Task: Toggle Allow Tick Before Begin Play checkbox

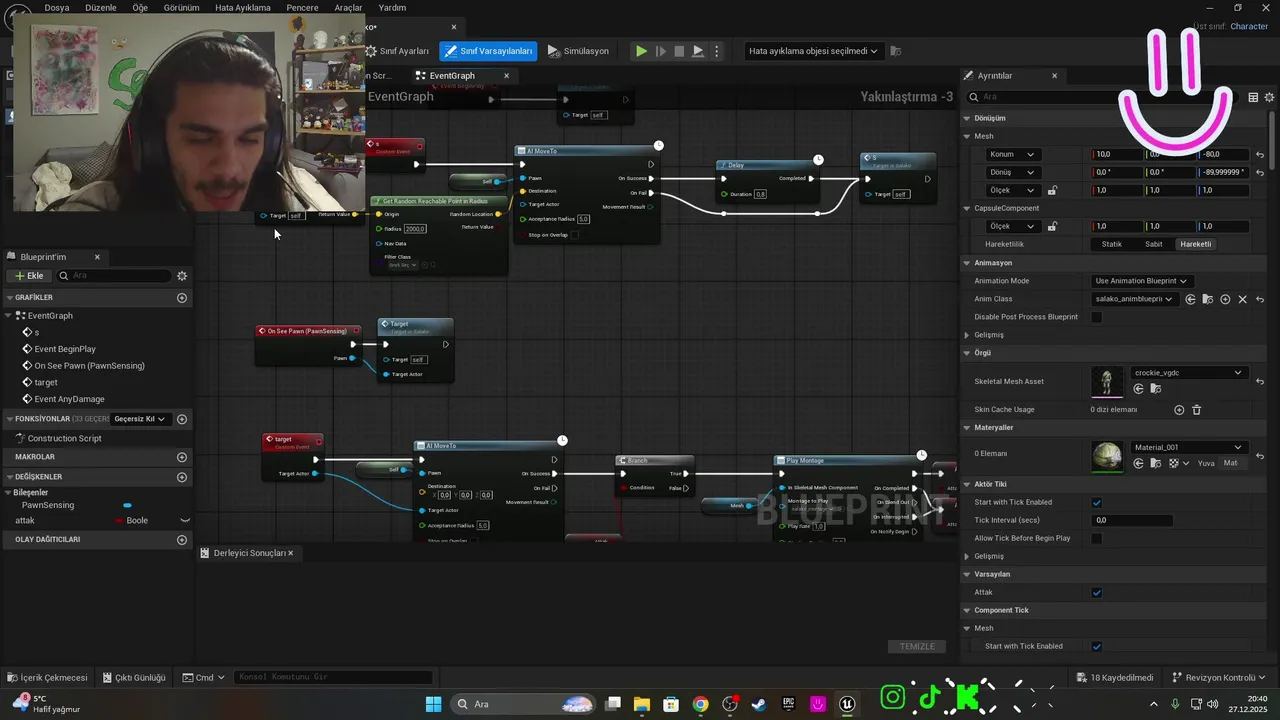Action: pos(1097,538)
